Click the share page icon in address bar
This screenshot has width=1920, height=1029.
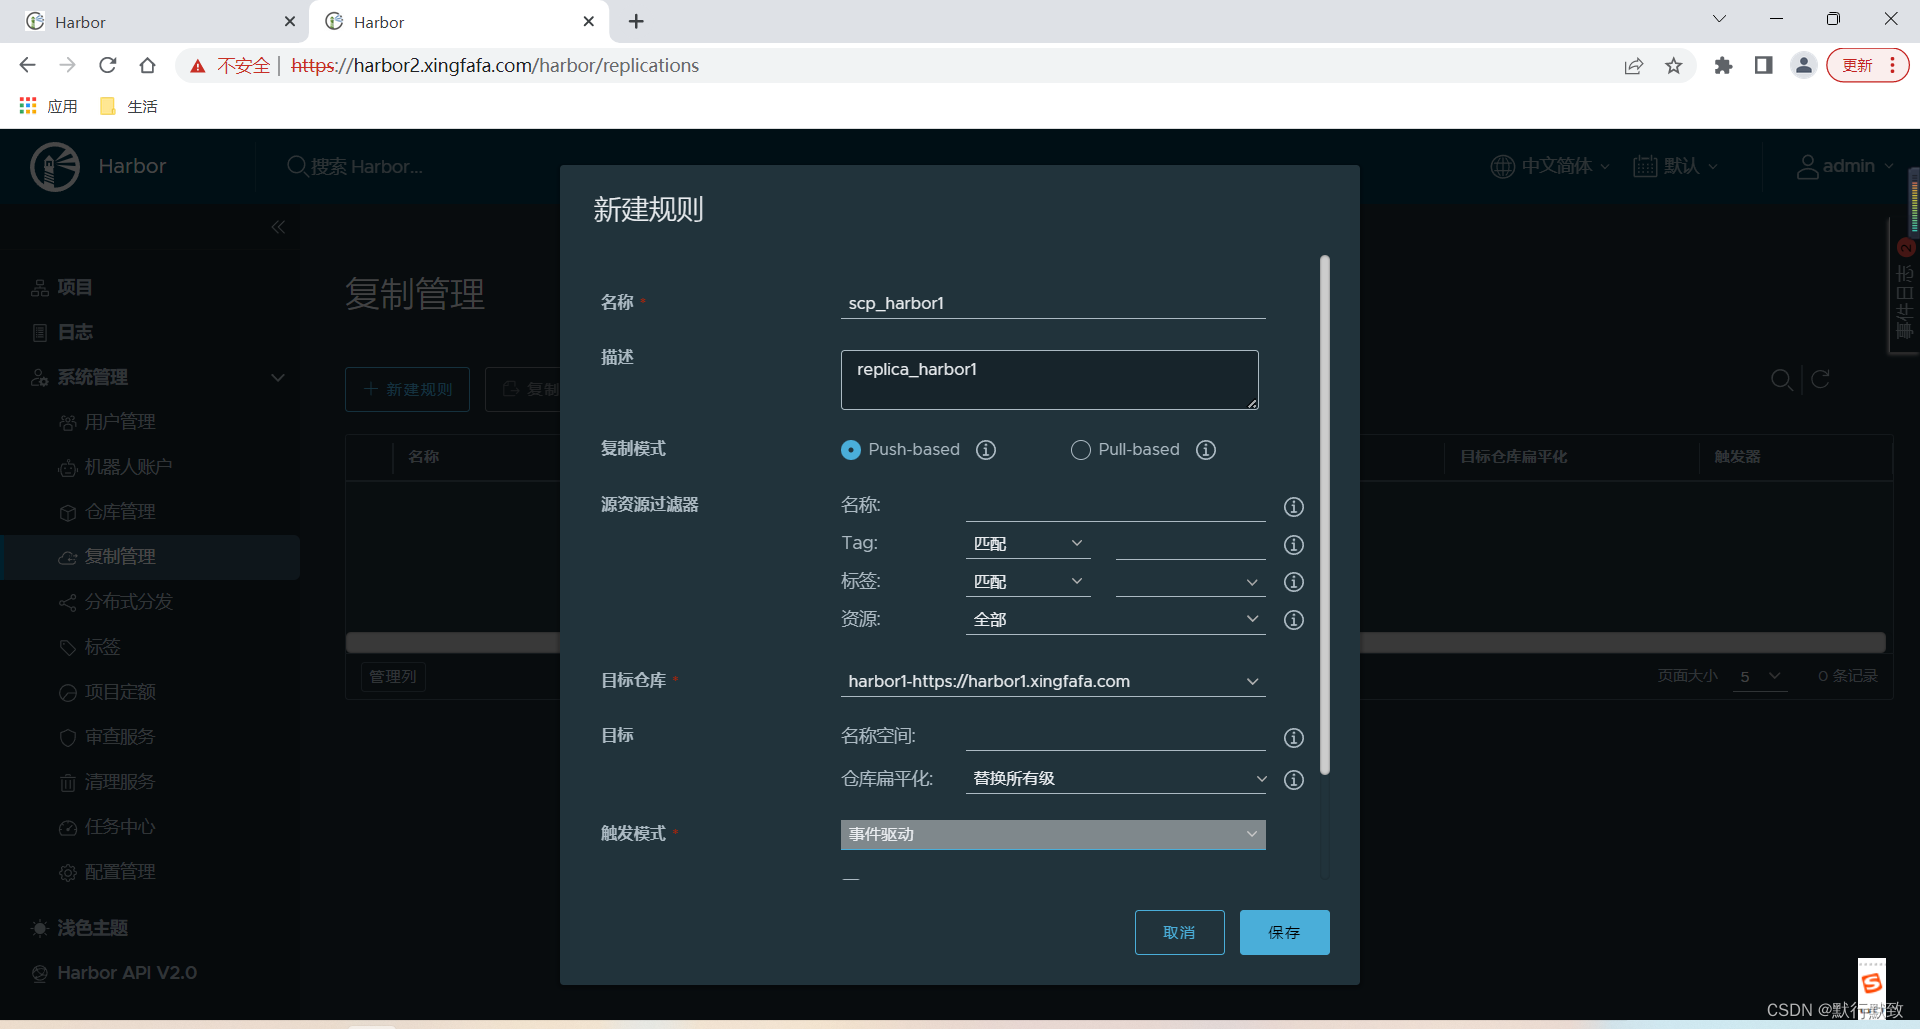click(x=1634, y=66)
